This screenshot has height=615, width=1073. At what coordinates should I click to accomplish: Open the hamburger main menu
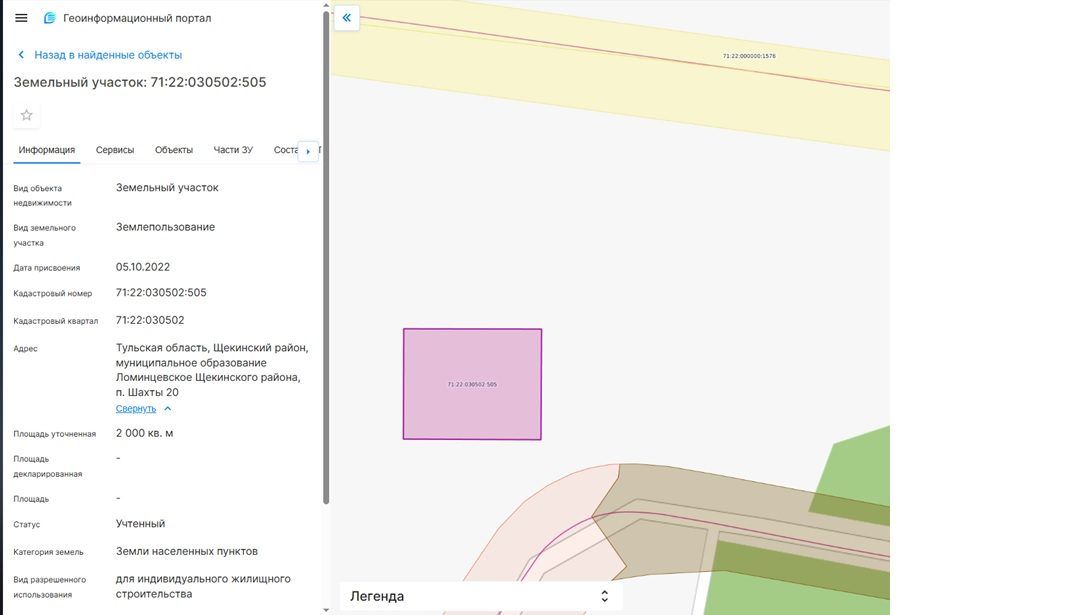pos(21,18)
